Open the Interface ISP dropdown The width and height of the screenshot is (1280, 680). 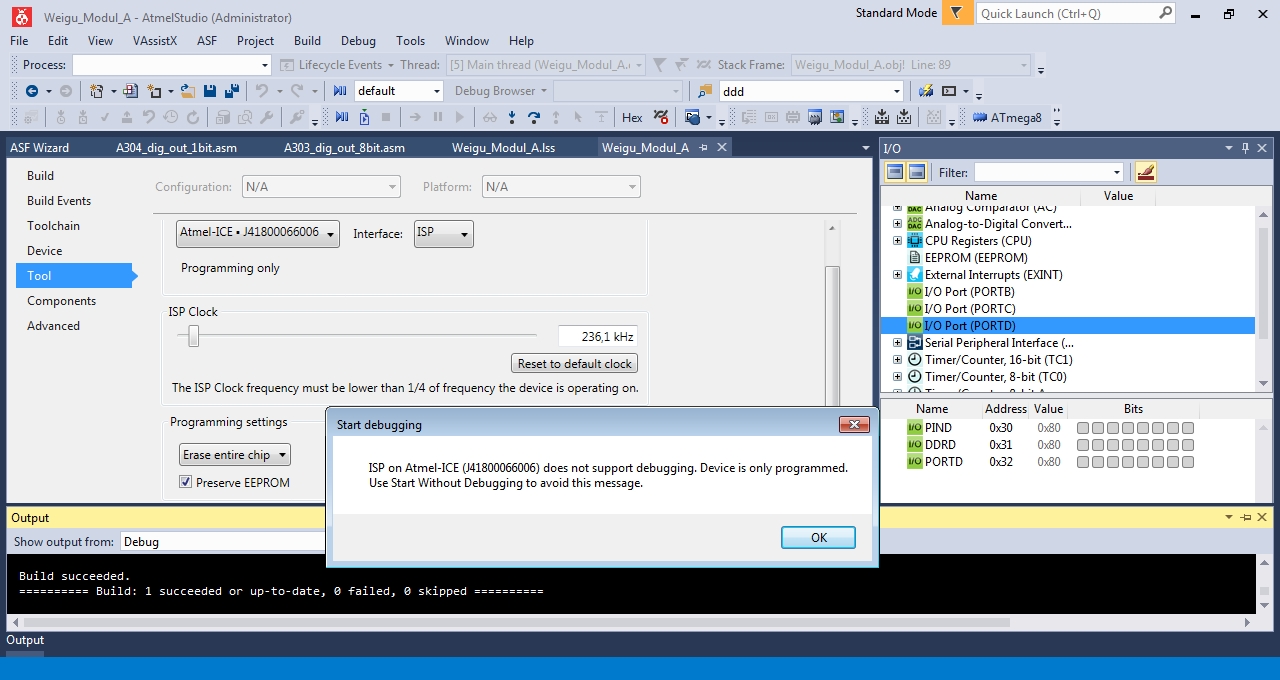[x=443, y=233]
